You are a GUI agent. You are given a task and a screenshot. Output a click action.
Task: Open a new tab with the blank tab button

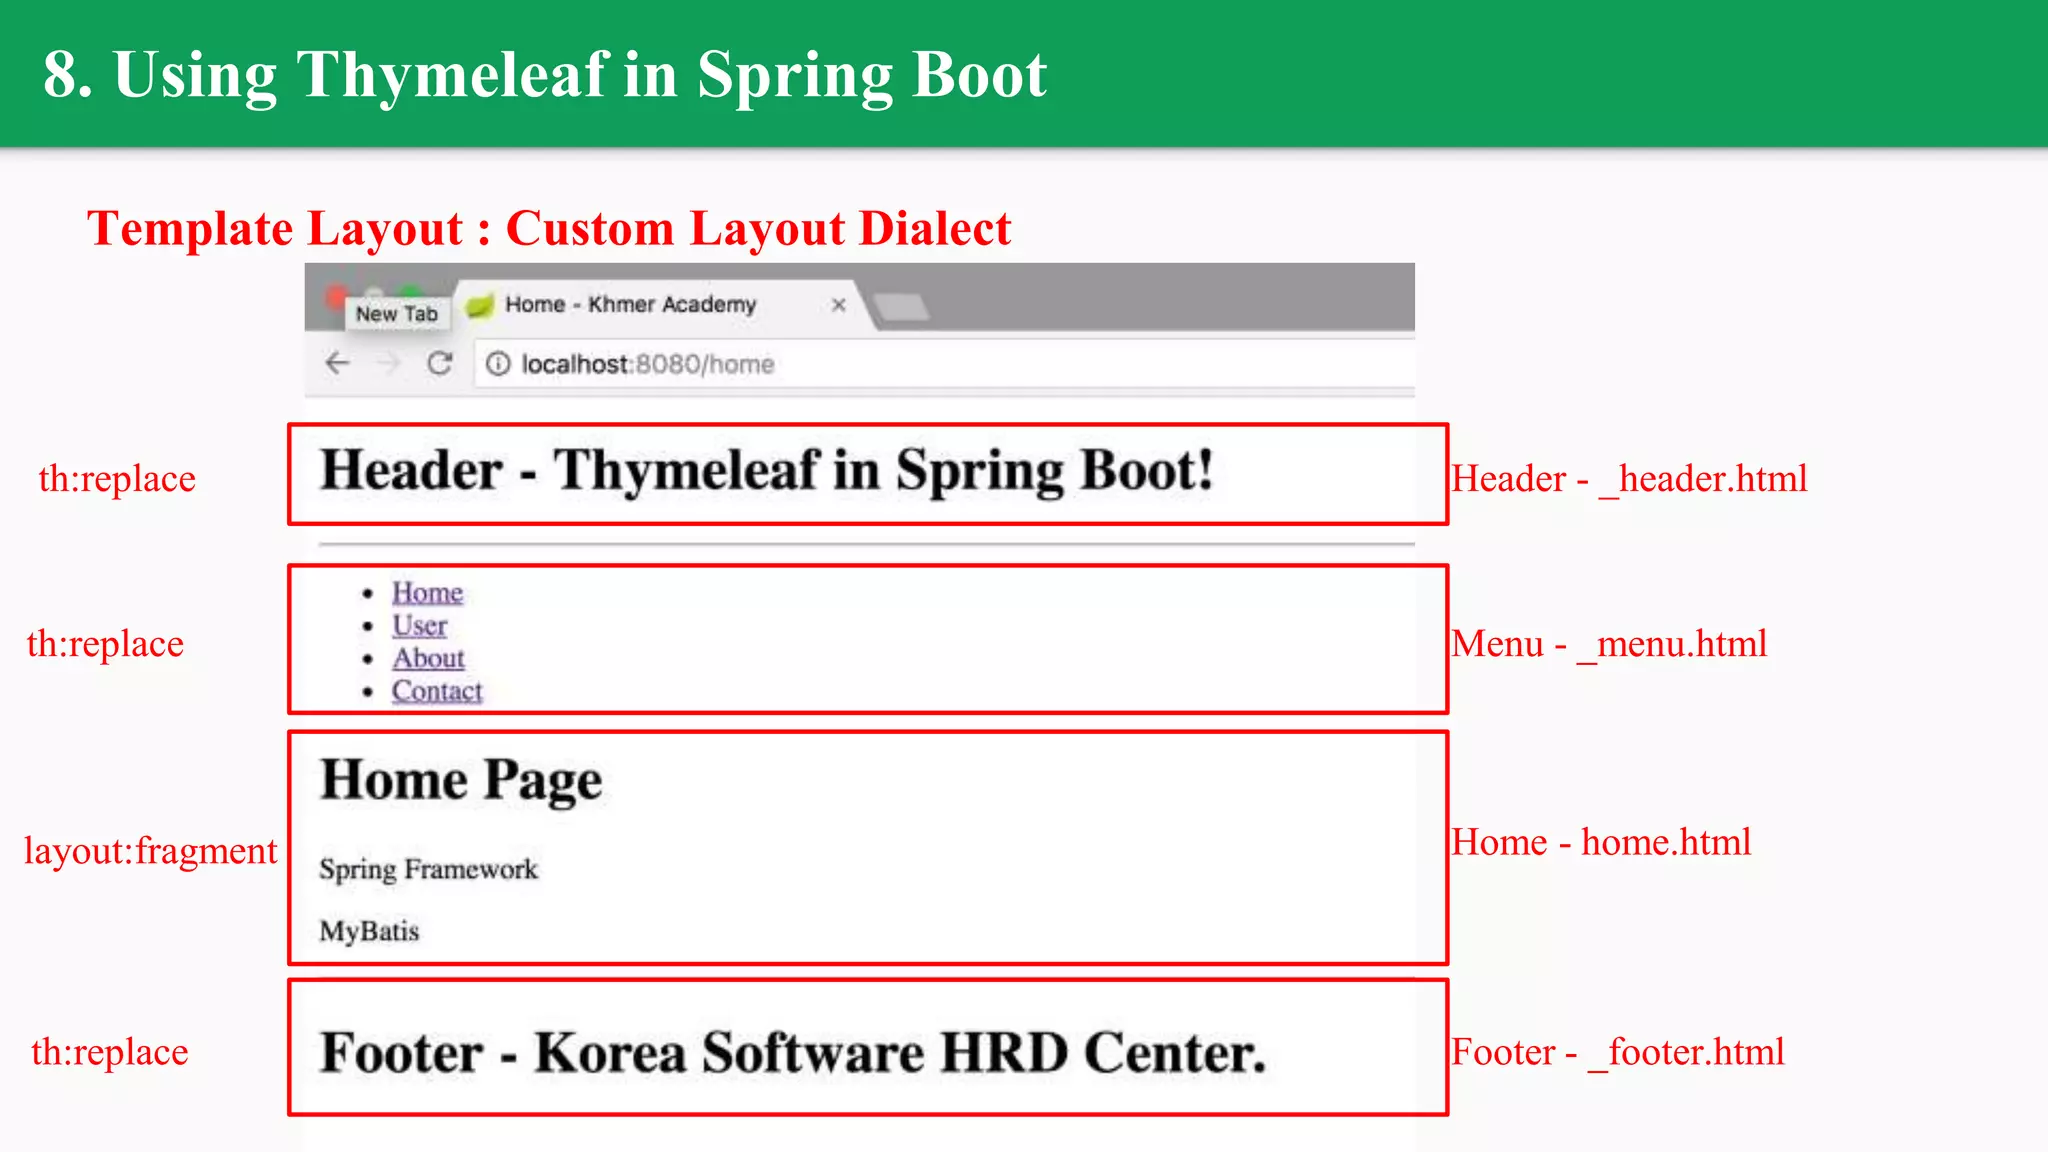[902, 307]
